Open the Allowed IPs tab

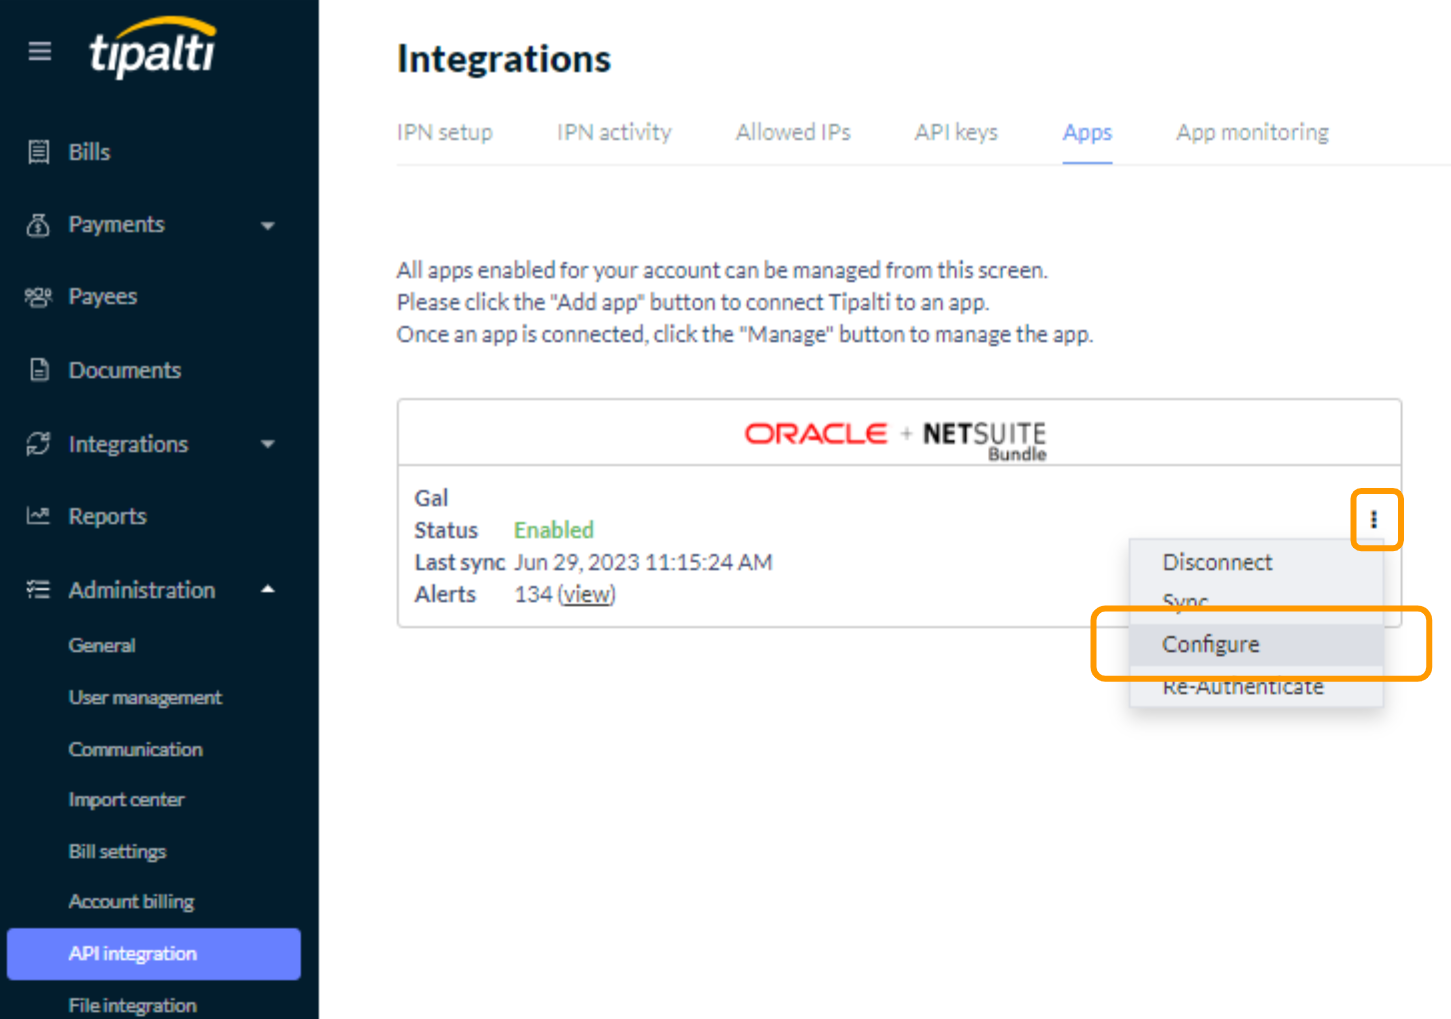point(793,132)
